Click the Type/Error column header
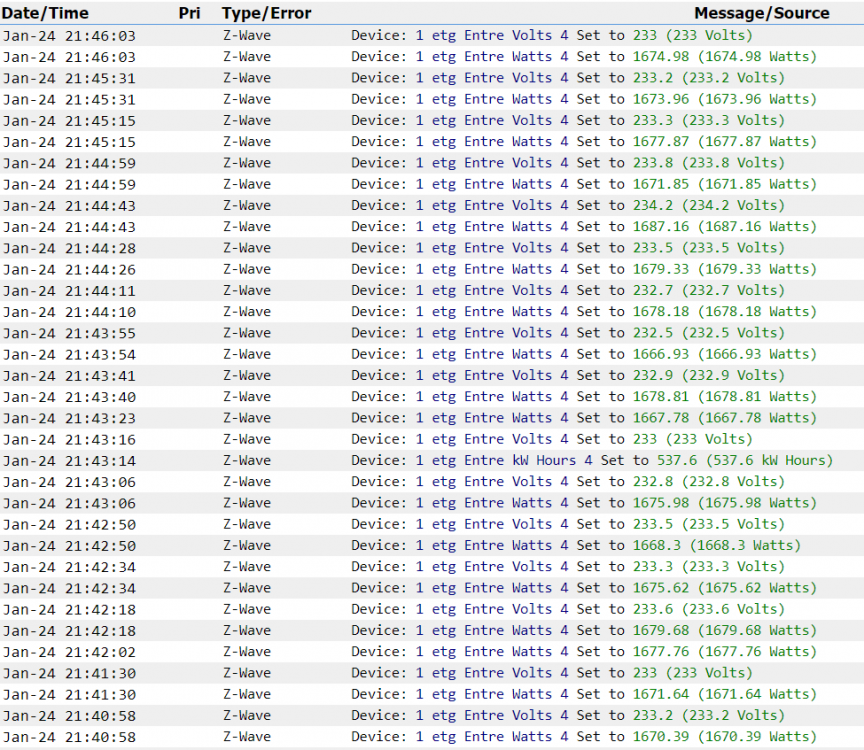This screenshot has height=750, width=864. pyautogui.click(x=266, y=13)
